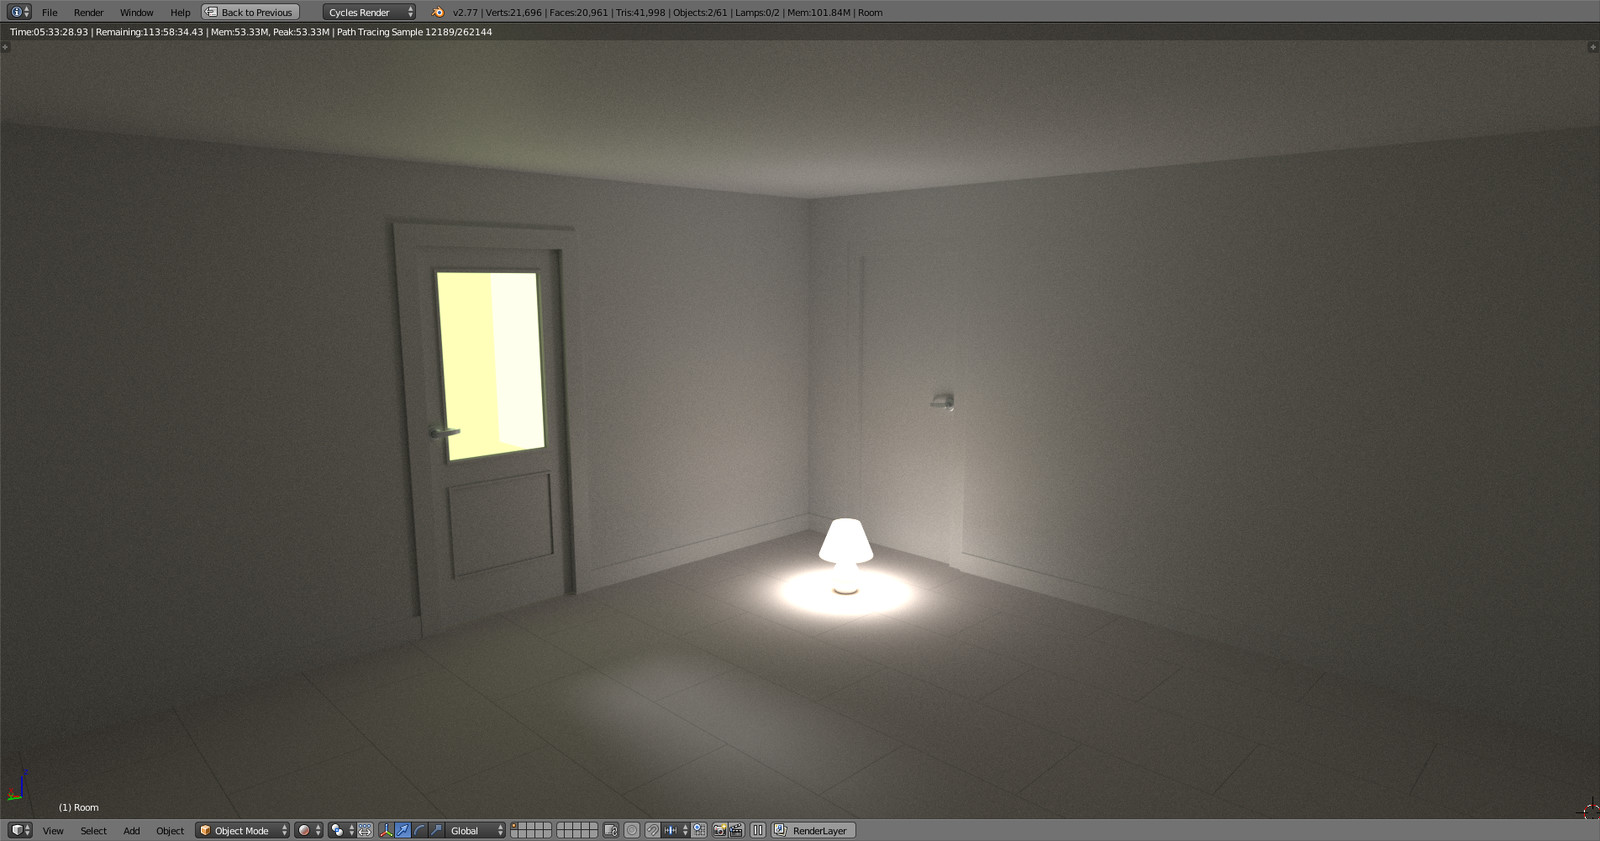Open the View menu in the 3D header
This screenshot has width=1600, height=841.
(x=53, y=831)
